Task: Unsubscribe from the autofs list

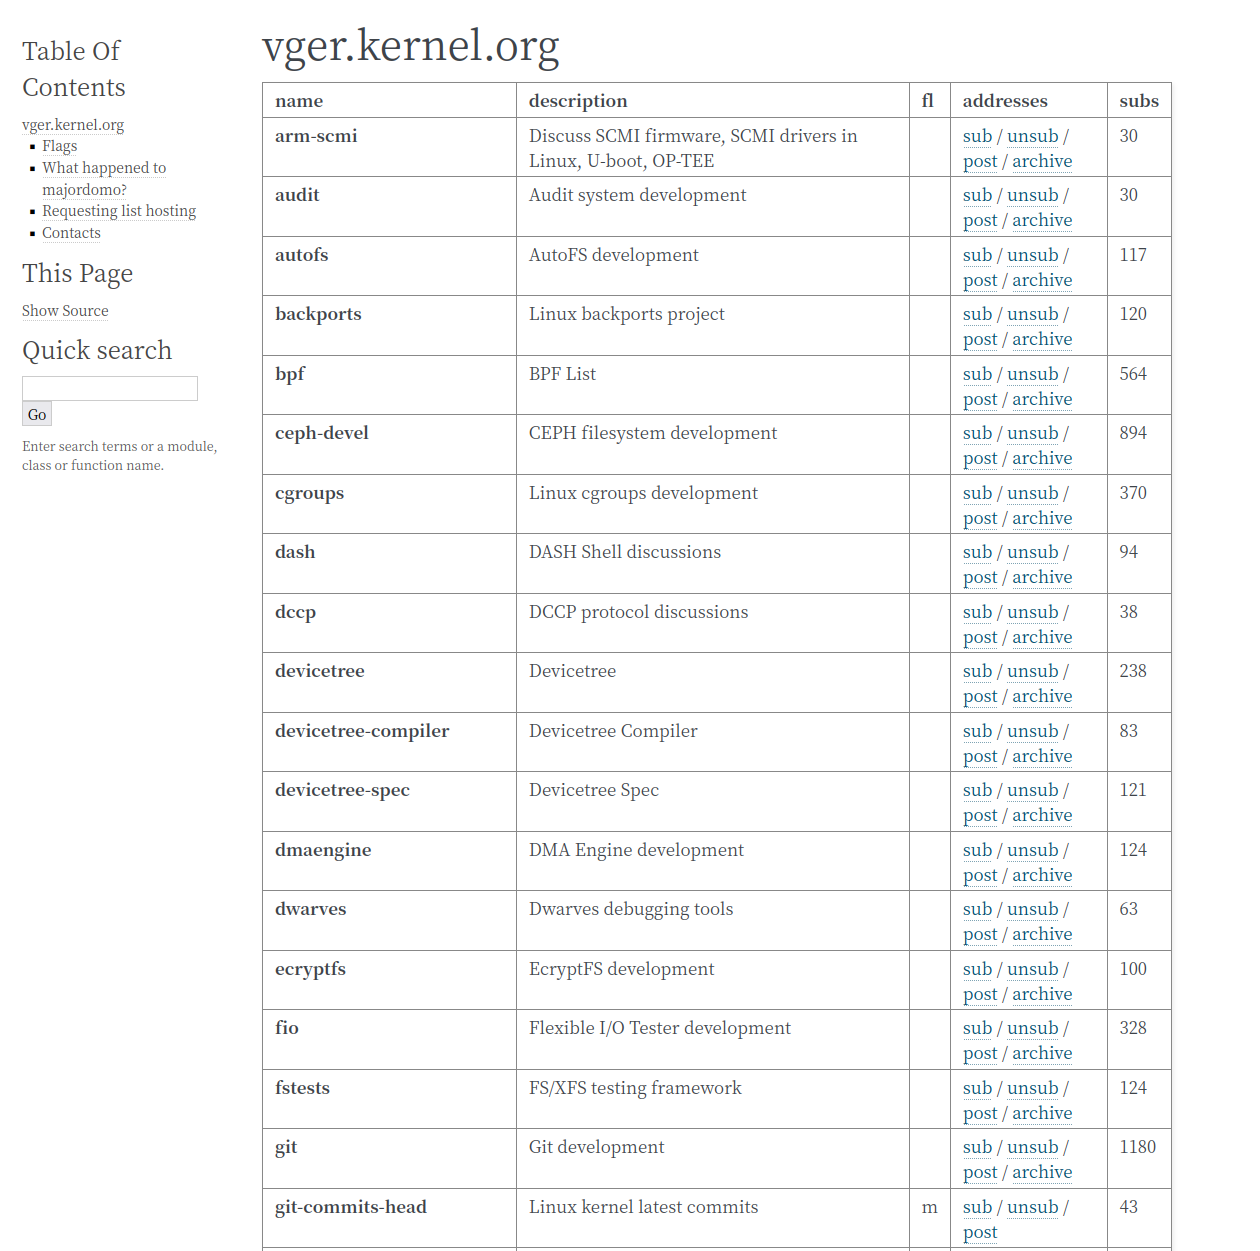Action: point(1032,255)
